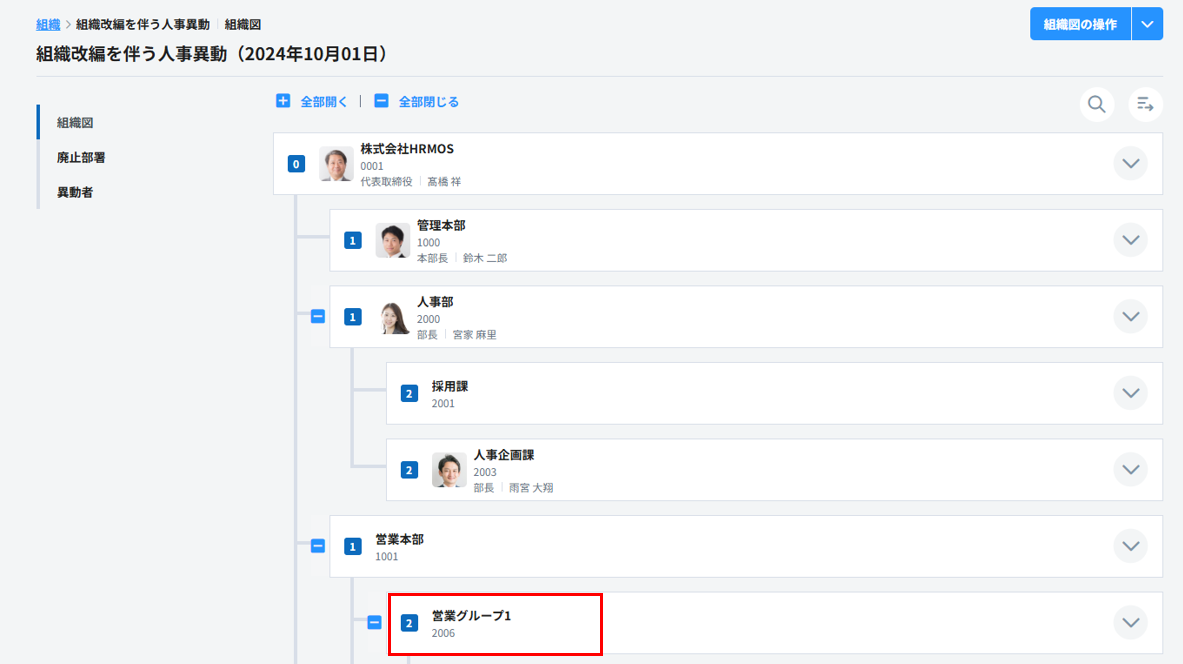Collapse the 営業グループ1 tree node

[375, 622]
